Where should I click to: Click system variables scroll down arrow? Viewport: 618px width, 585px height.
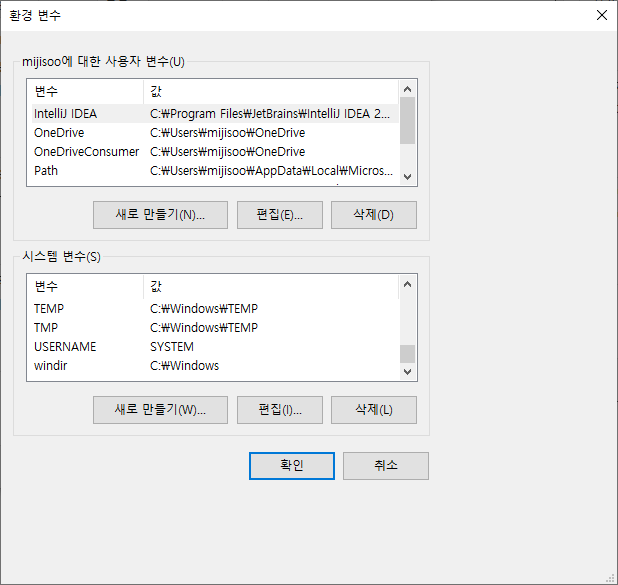tap(408, 371)
